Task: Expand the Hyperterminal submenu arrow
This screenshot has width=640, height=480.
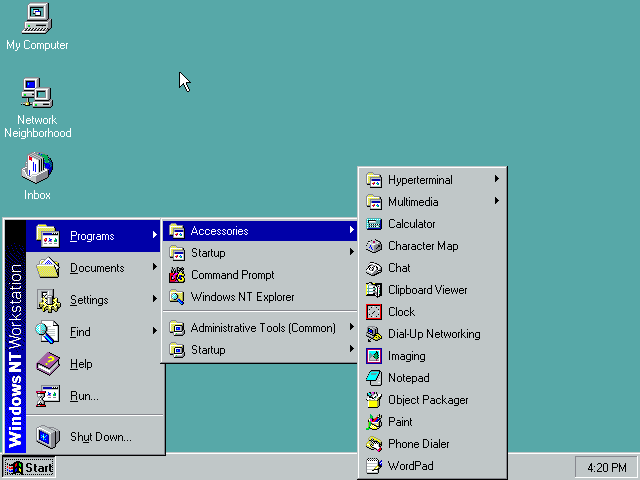Action: point(497,179)
